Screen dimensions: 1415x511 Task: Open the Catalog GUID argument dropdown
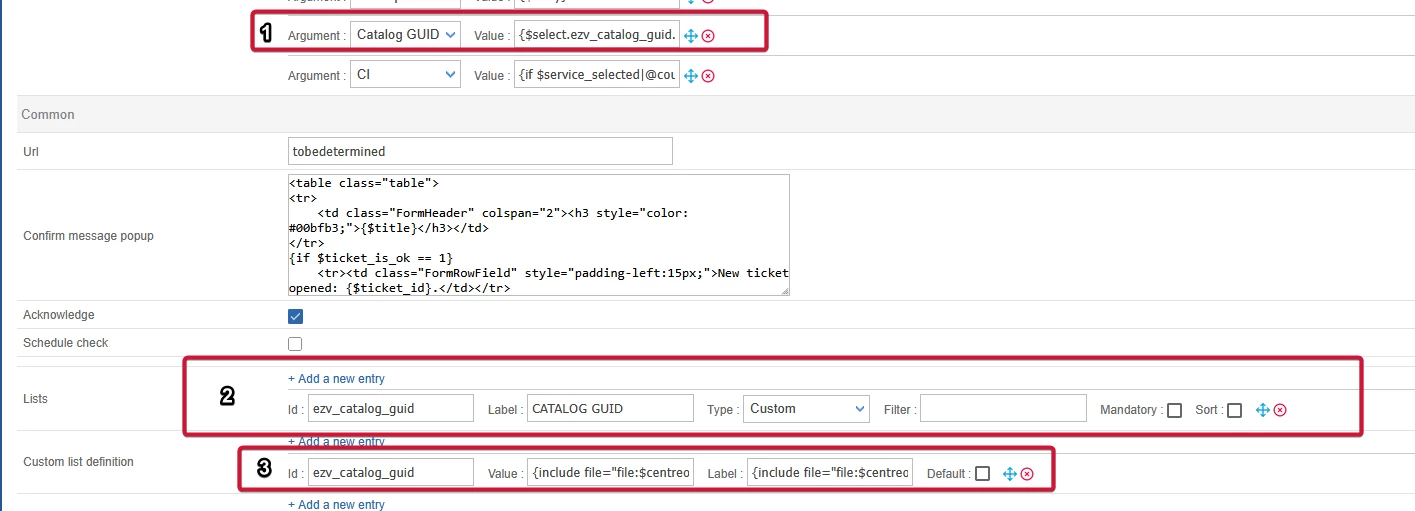coord(405,34)
